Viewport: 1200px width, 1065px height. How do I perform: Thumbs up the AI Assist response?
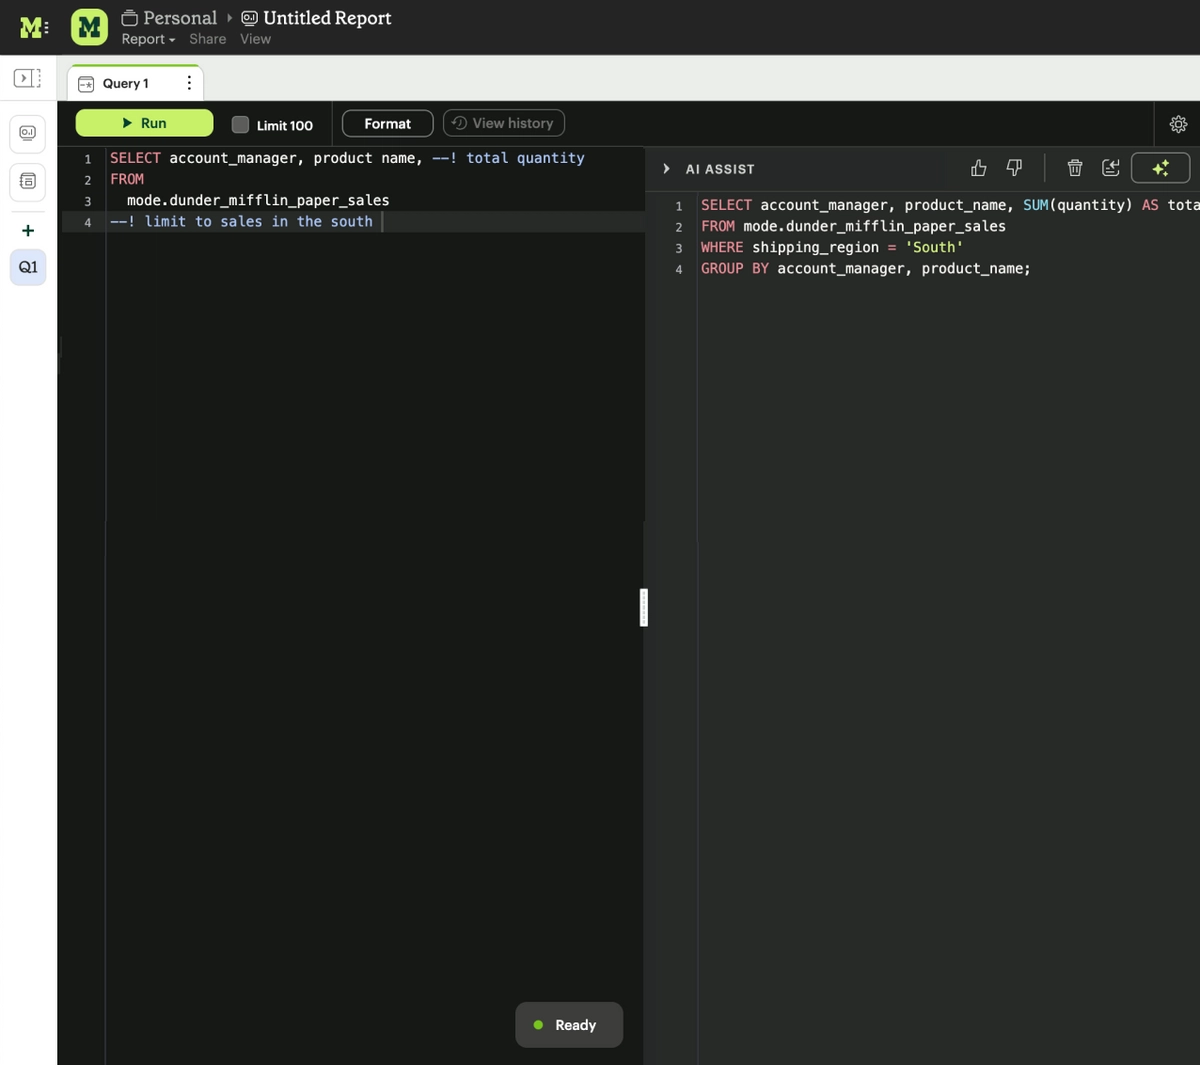click(978, 168)
